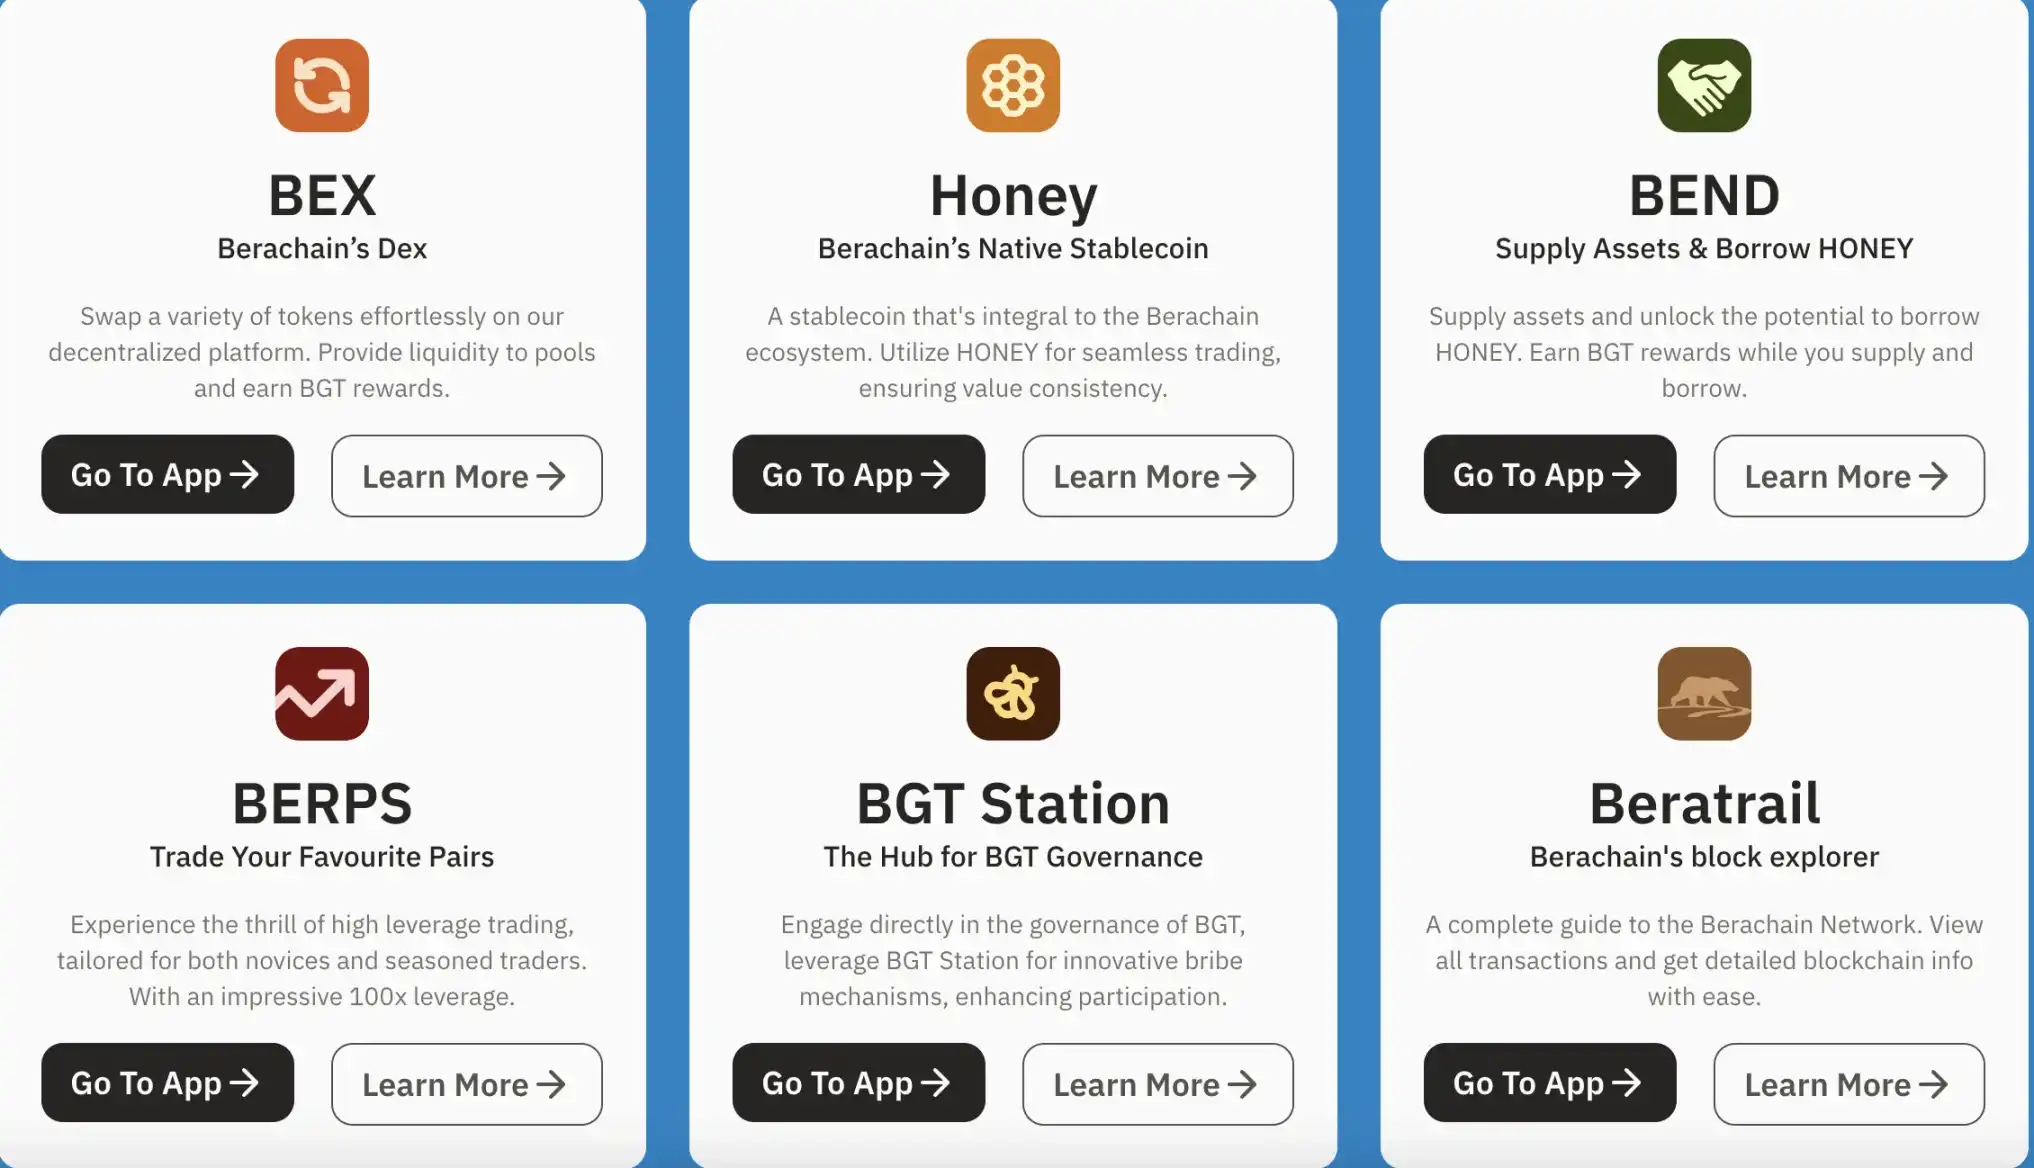Click the Beratrail bear icon
2034x1168 pixels.
point(1703,693)
